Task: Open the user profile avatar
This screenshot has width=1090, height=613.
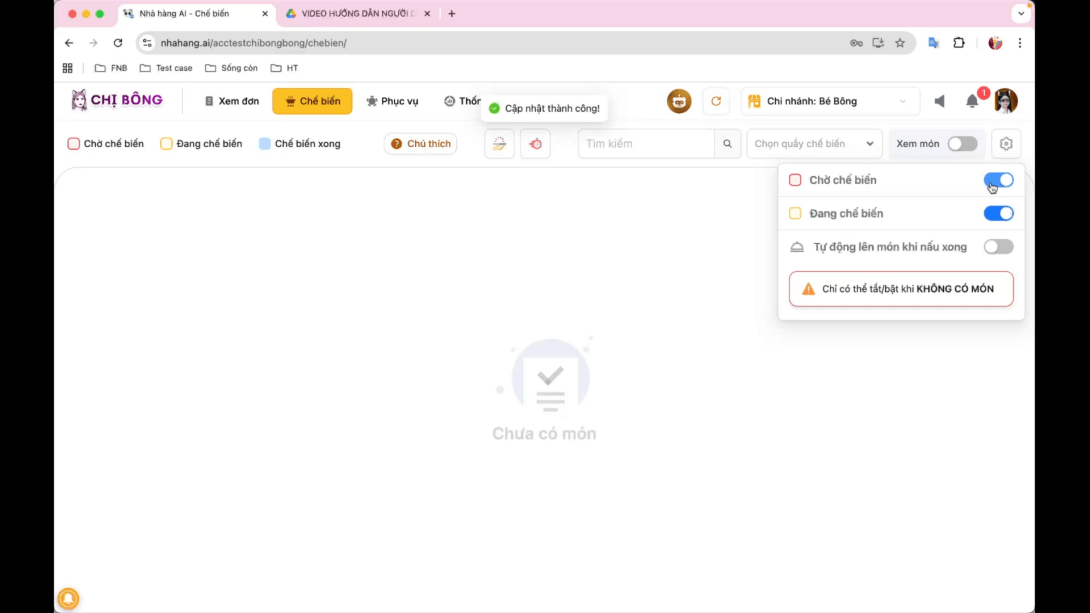Action: tap(1005, 101)
